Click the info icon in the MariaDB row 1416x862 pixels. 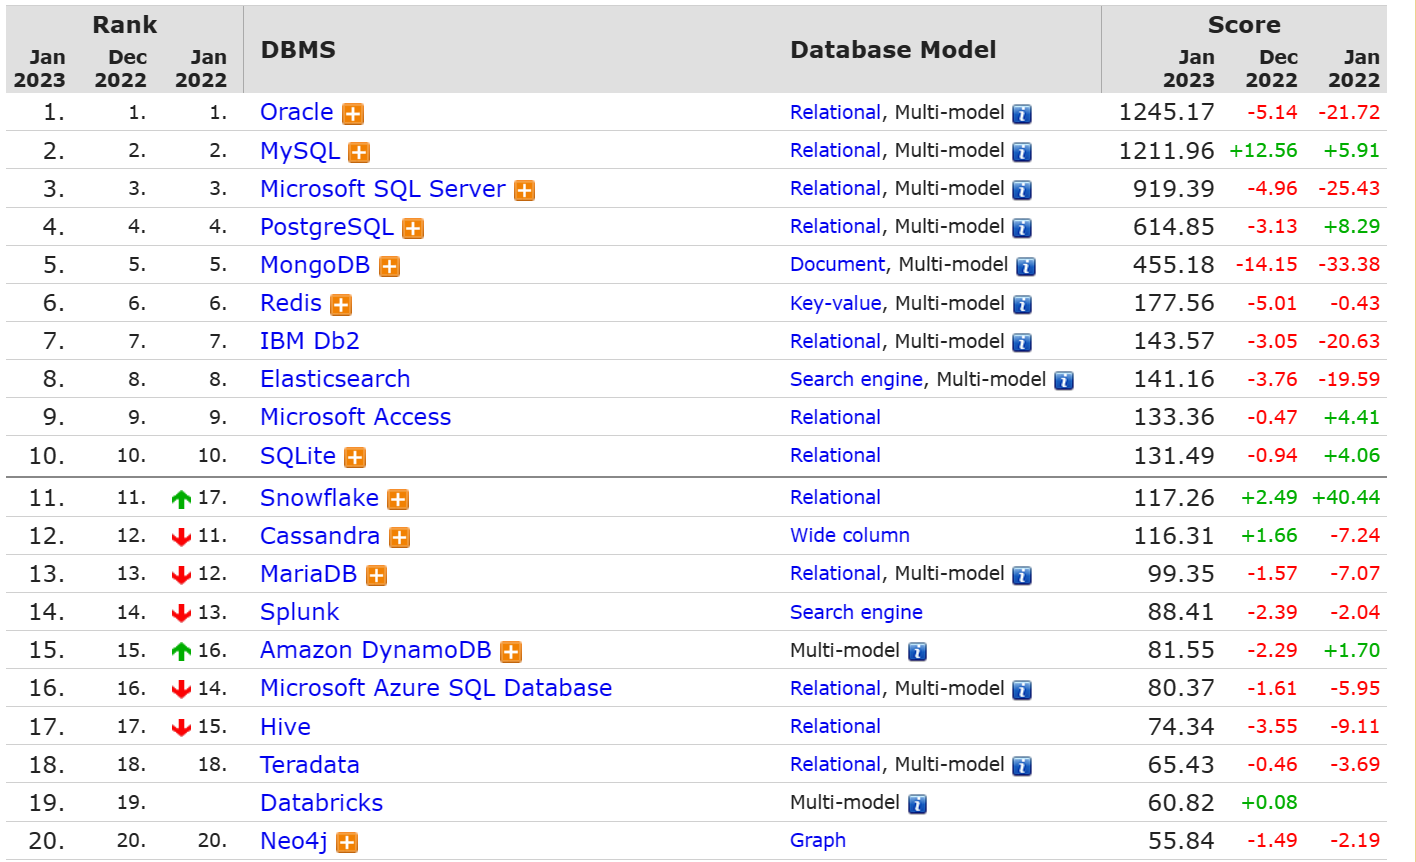point(1022,575)
